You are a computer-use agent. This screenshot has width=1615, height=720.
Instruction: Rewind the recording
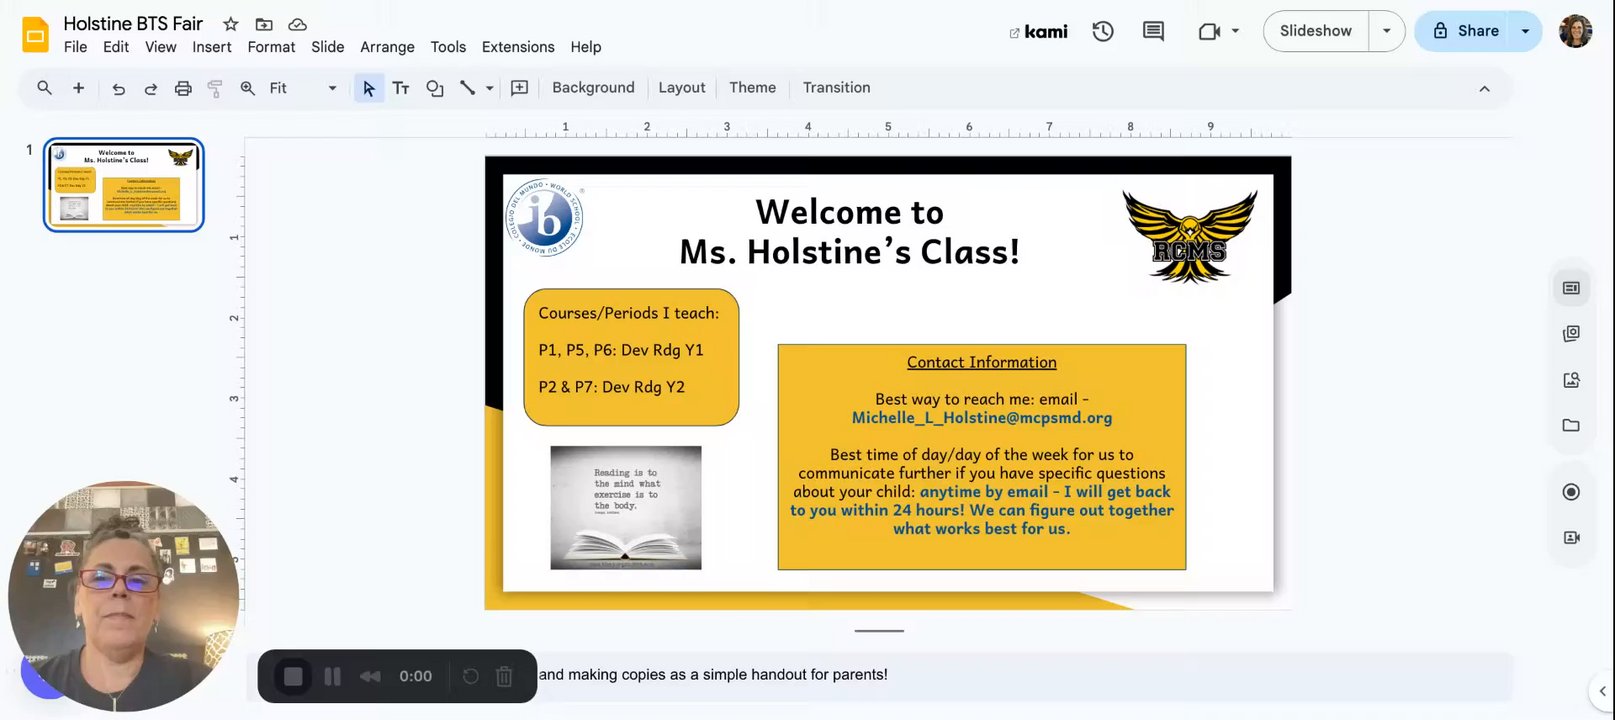pos(370,677)
